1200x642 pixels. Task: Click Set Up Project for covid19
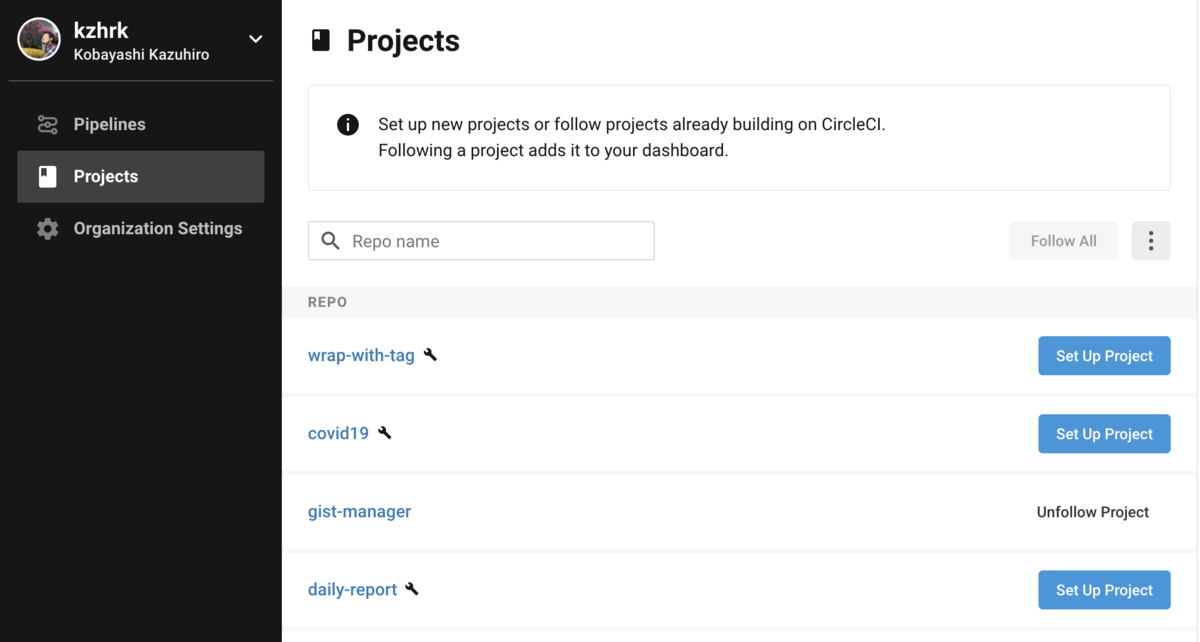point(1104,434)
